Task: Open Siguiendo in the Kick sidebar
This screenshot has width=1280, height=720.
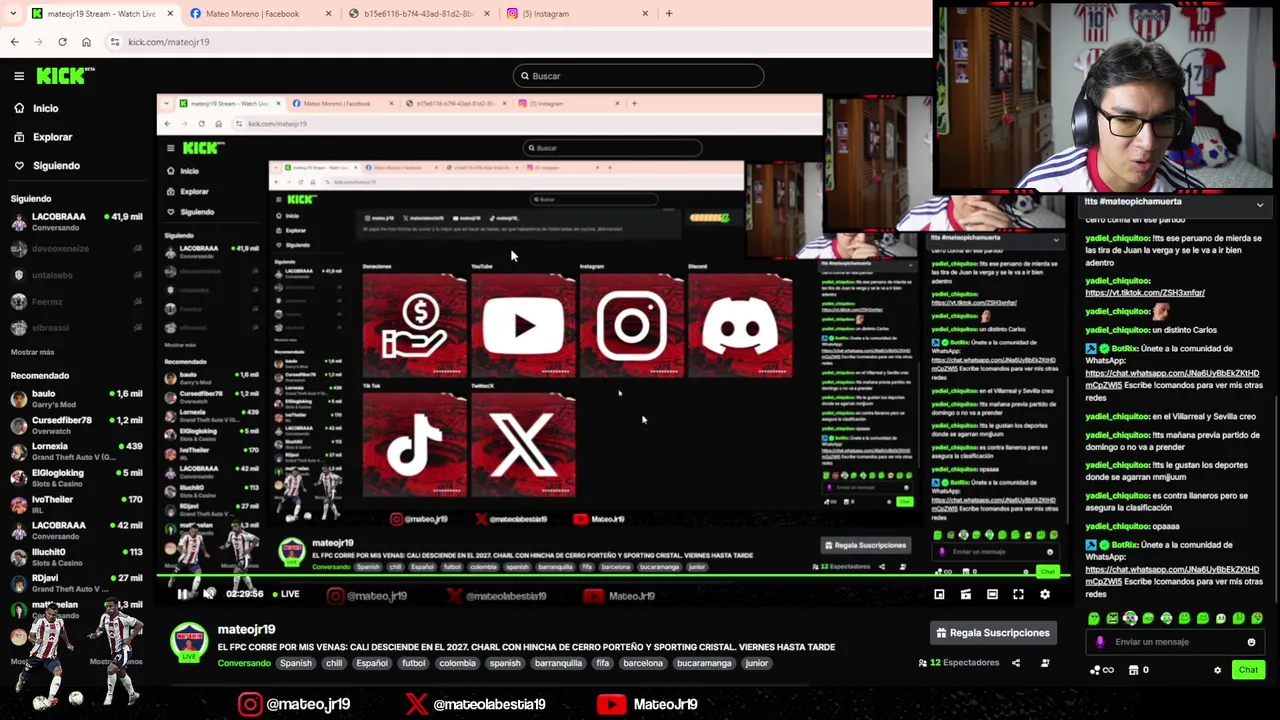Action: coord(46,166)
